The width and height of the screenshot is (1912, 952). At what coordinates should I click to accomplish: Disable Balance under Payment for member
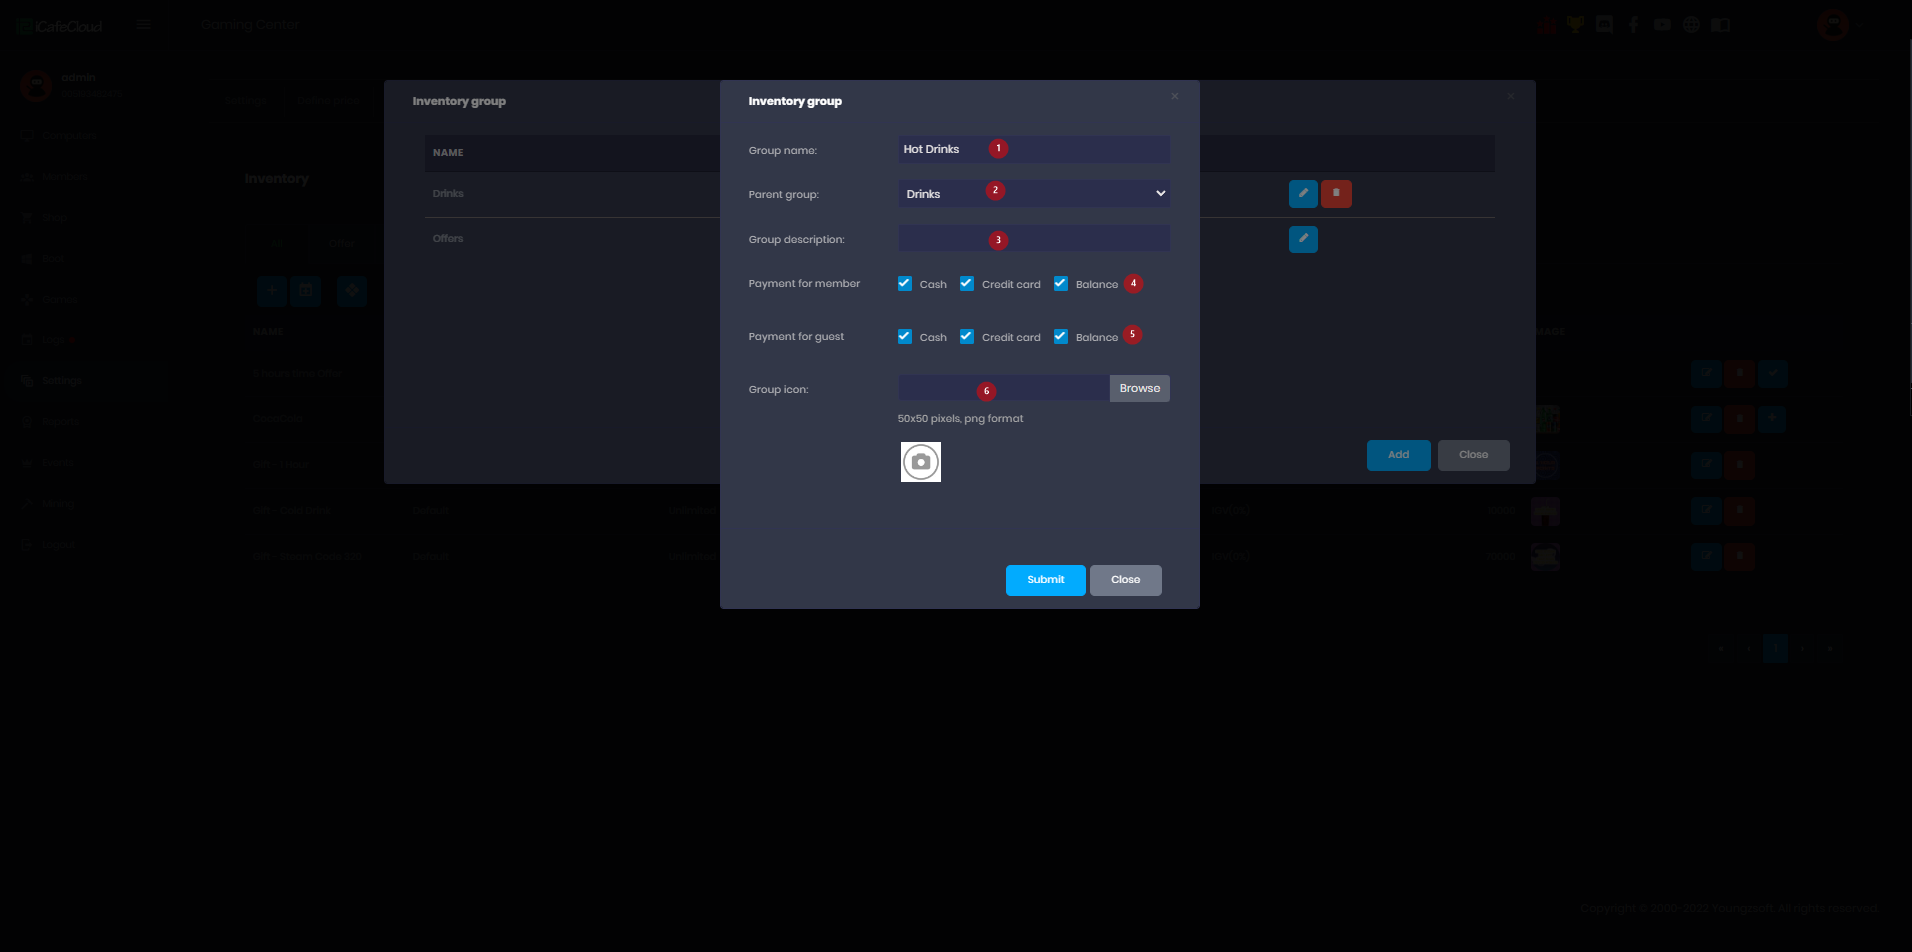click(1061, 284)
